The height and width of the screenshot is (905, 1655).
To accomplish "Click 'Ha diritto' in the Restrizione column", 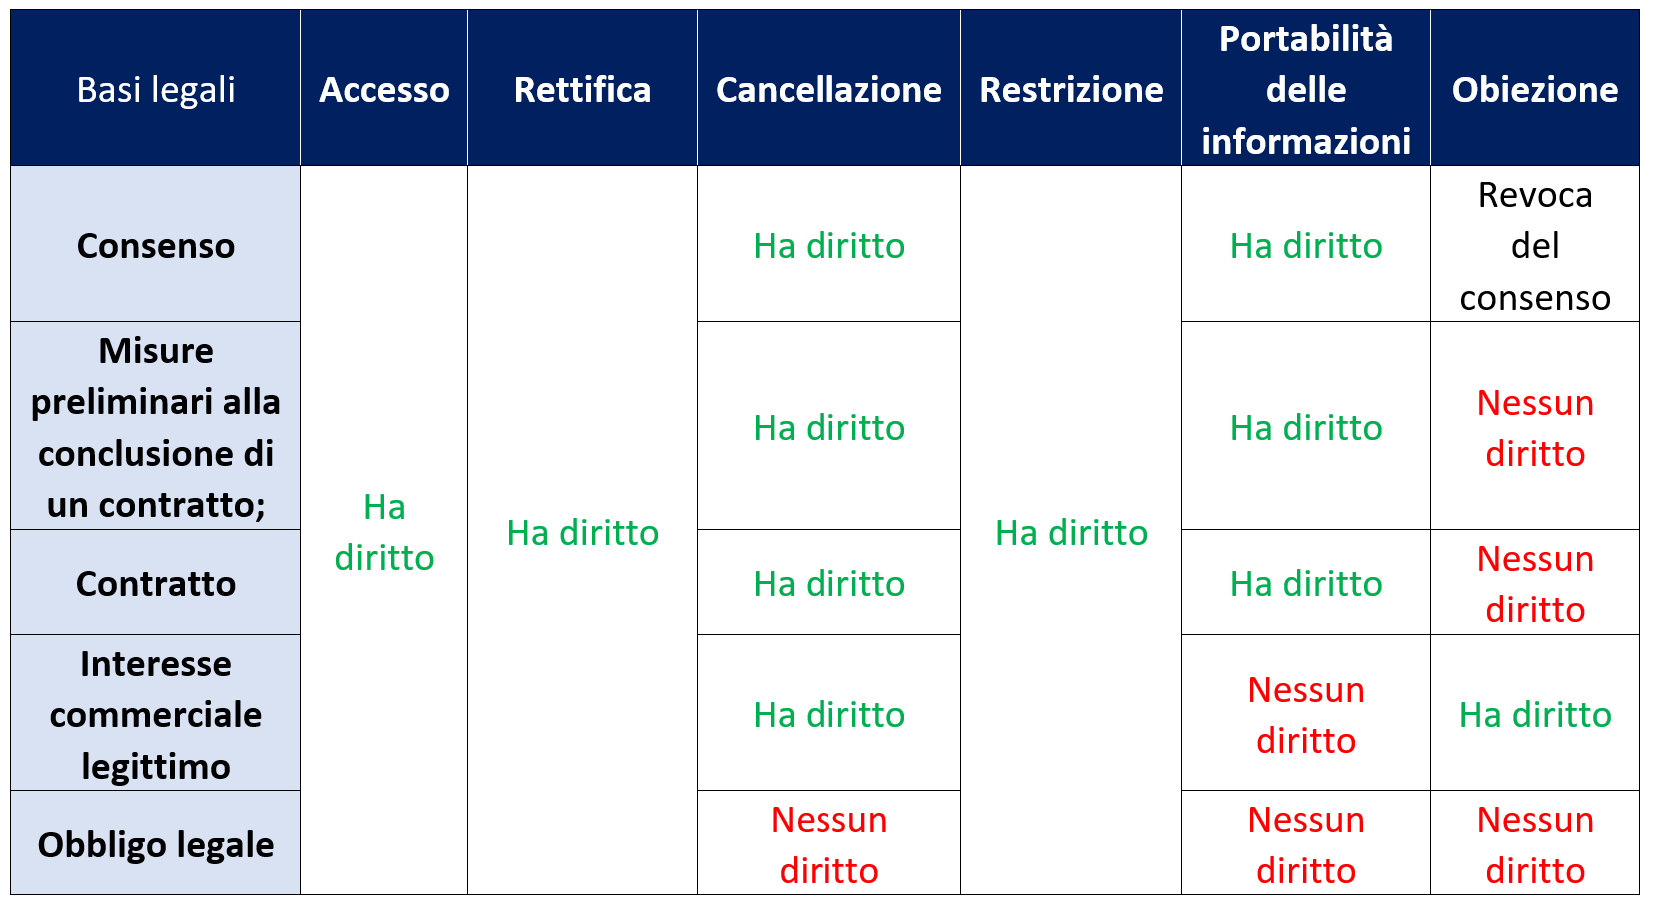I will point(1071,532).
